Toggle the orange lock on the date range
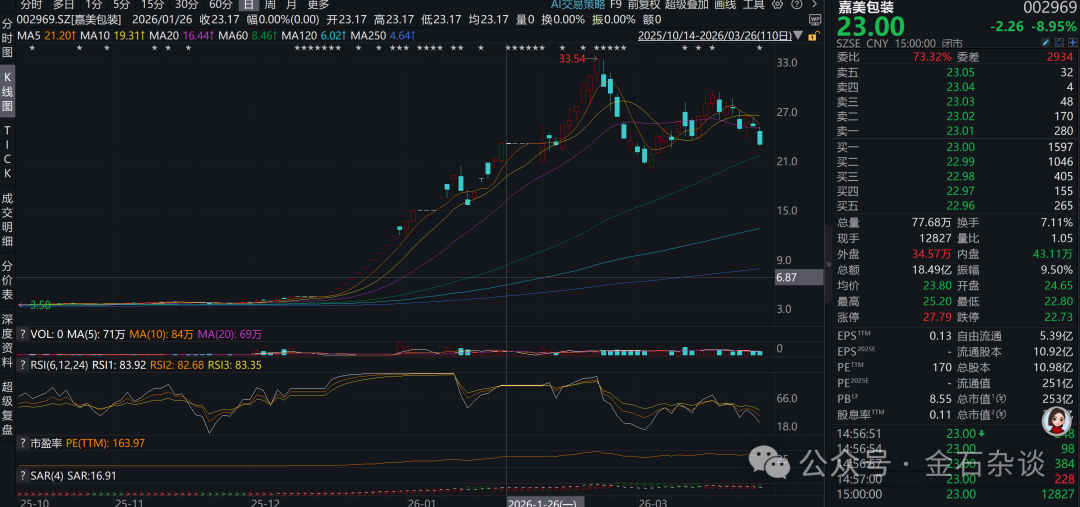Viewport: 1080px width, 507px height. tap(814, 36)
